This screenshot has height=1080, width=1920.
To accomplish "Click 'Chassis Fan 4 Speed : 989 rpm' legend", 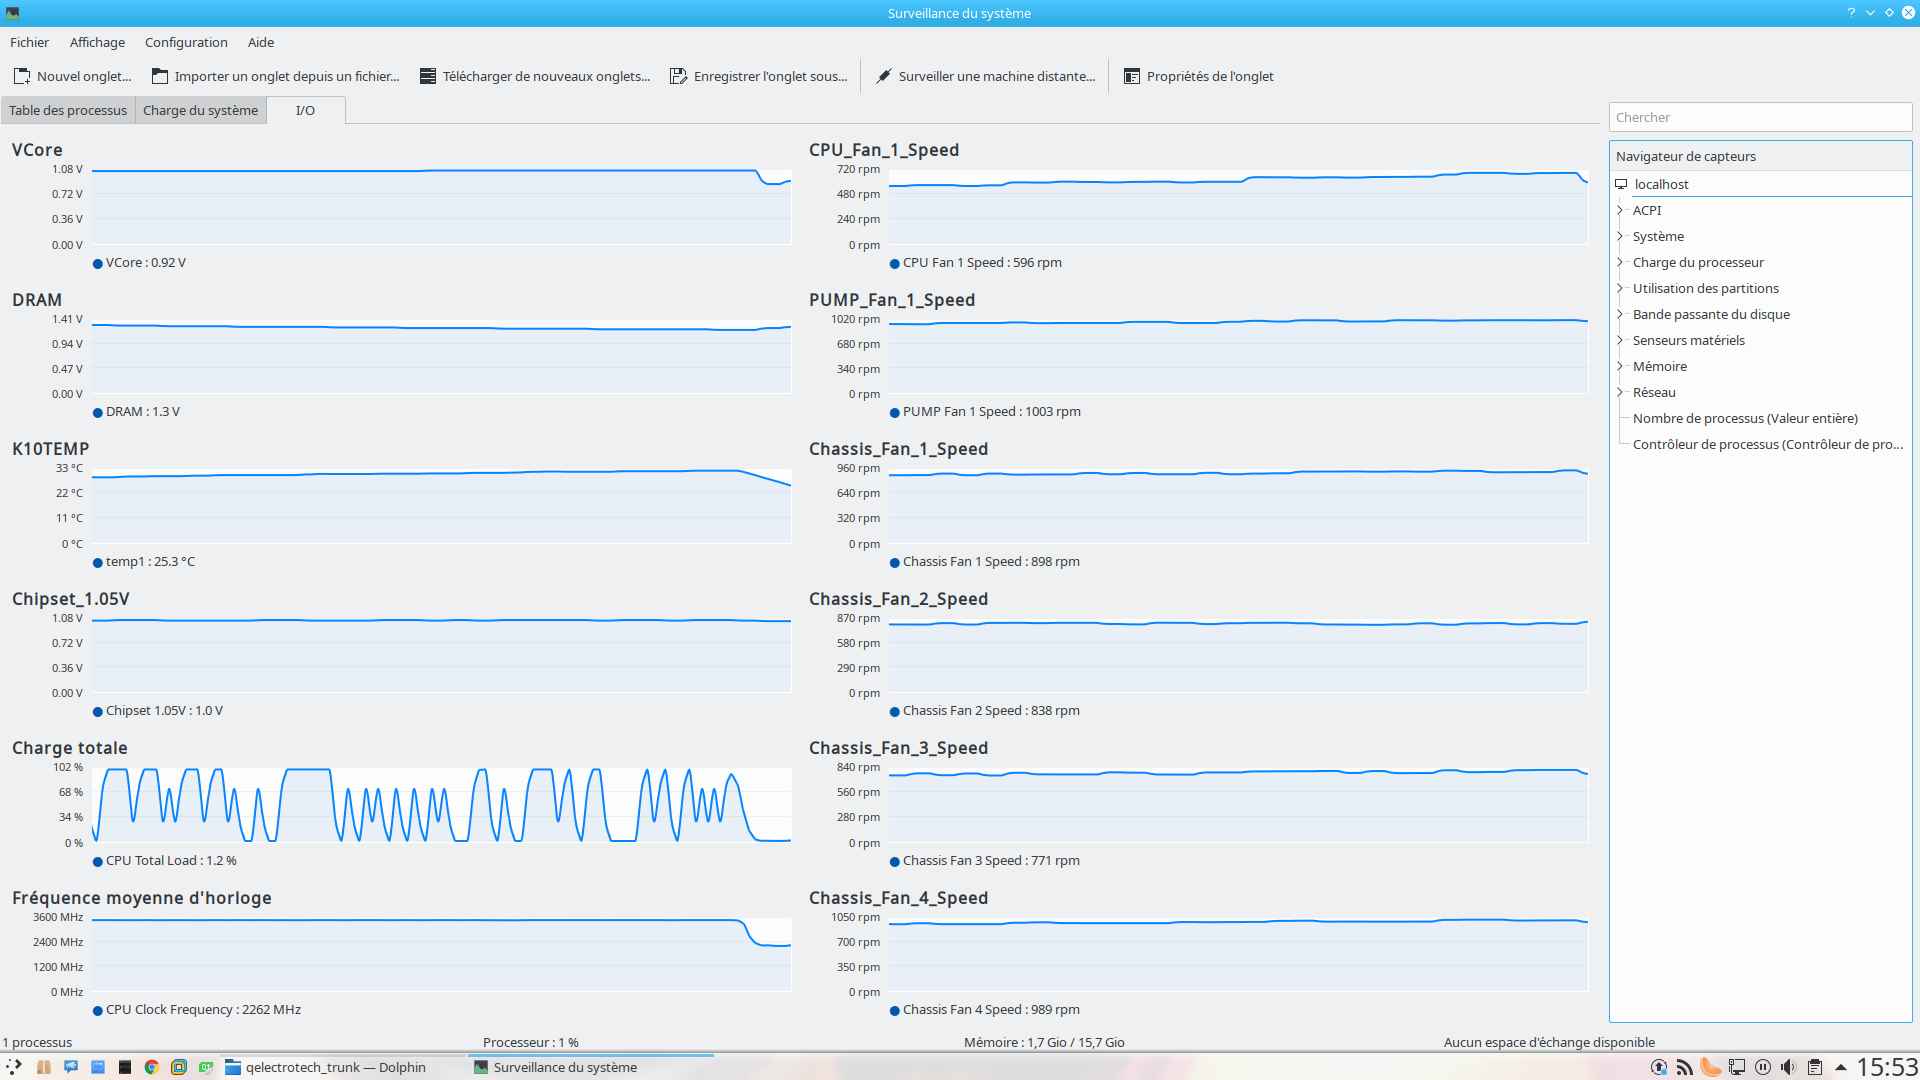I will (991, 1010).
